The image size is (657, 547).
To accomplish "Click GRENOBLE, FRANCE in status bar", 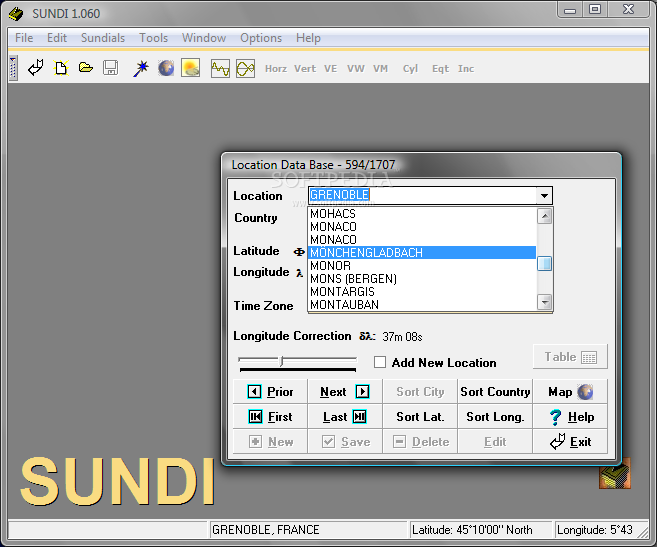I will 308,530.
